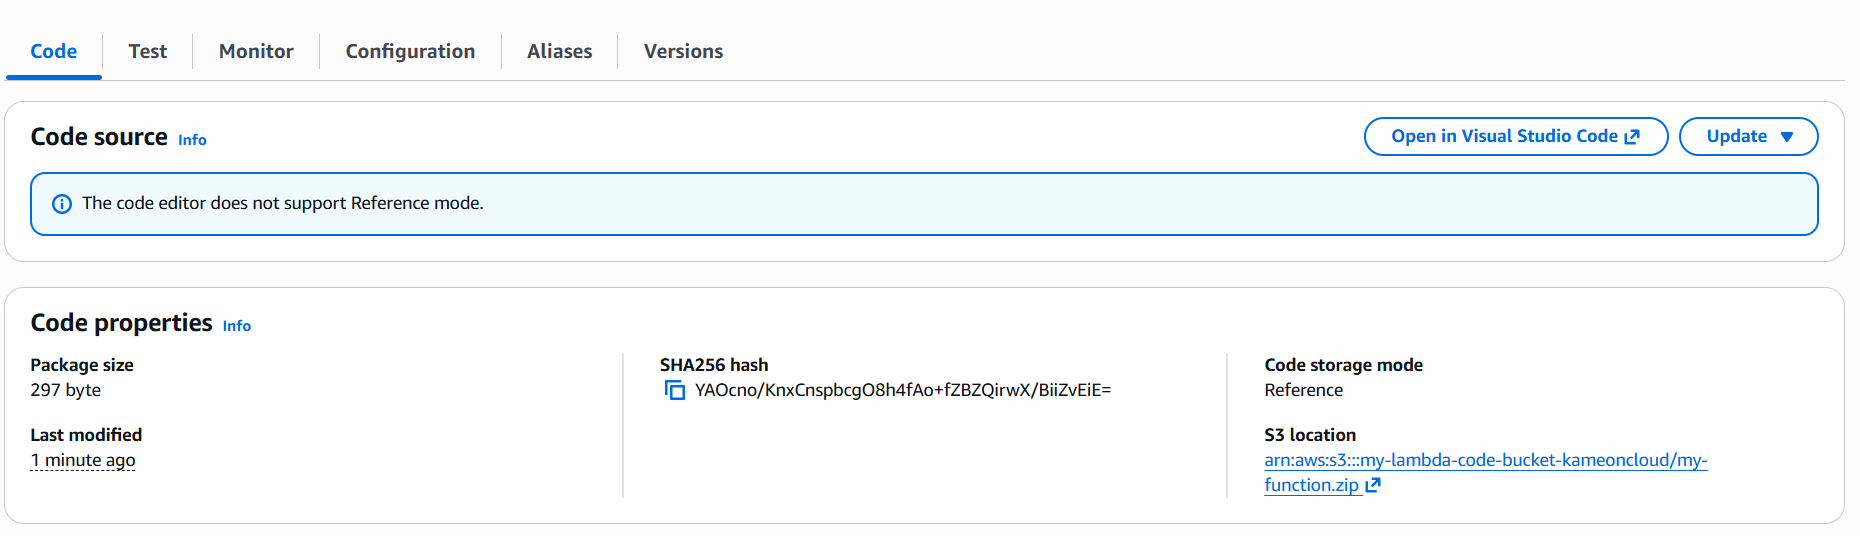
Task: Click the Code storage mode Reference value
Action: (x=1303, y=390)
